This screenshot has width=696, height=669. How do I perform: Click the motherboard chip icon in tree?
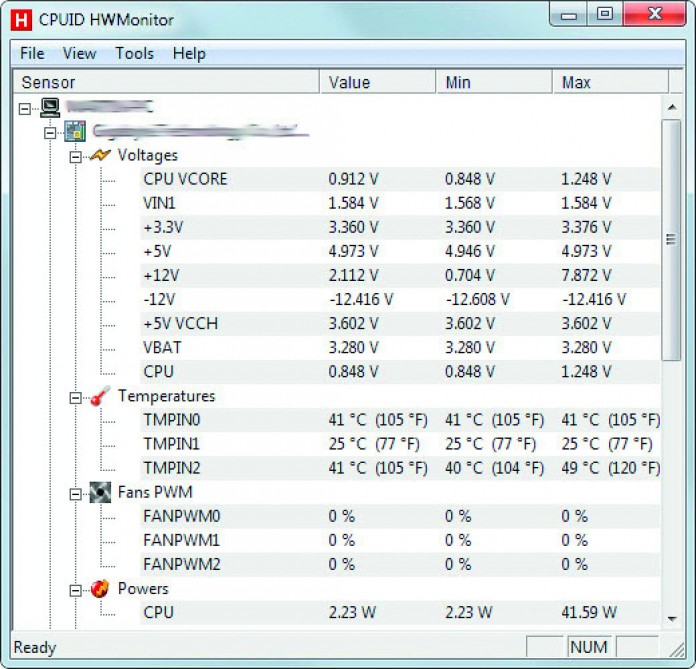pyautogui.click(x=75, y=132)
